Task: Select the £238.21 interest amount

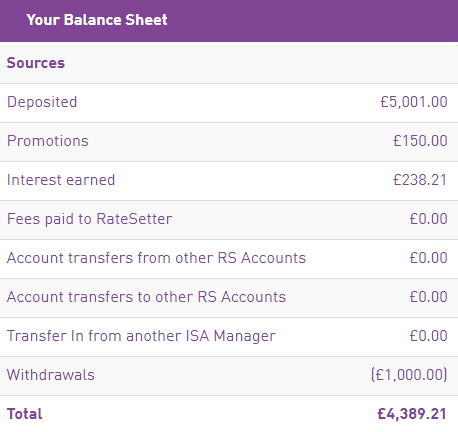Action: [x=420, y=180]
